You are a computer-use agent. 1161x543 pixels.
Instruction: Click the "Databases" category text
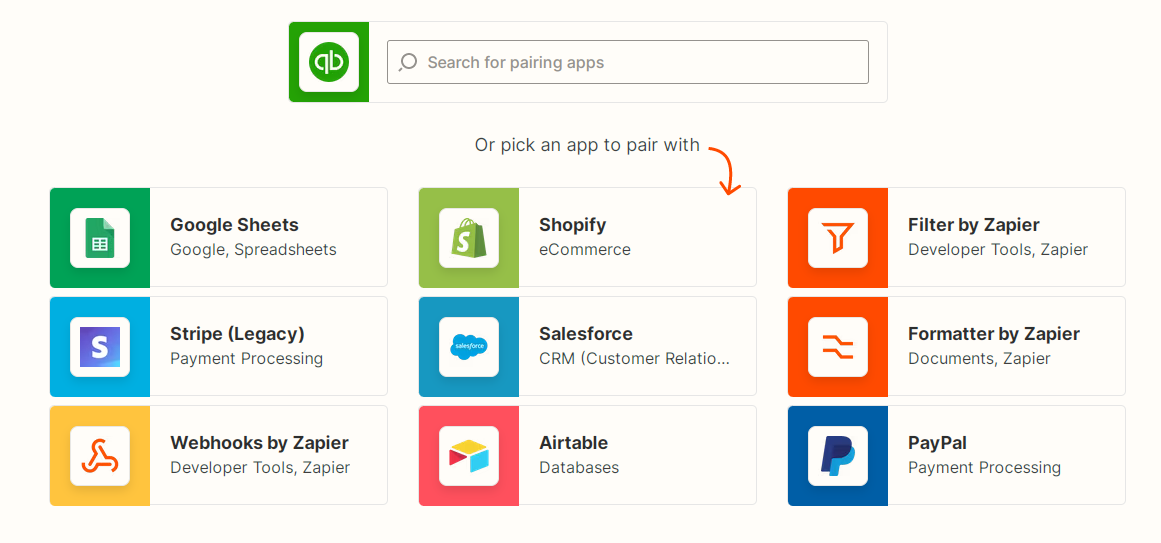579,467
